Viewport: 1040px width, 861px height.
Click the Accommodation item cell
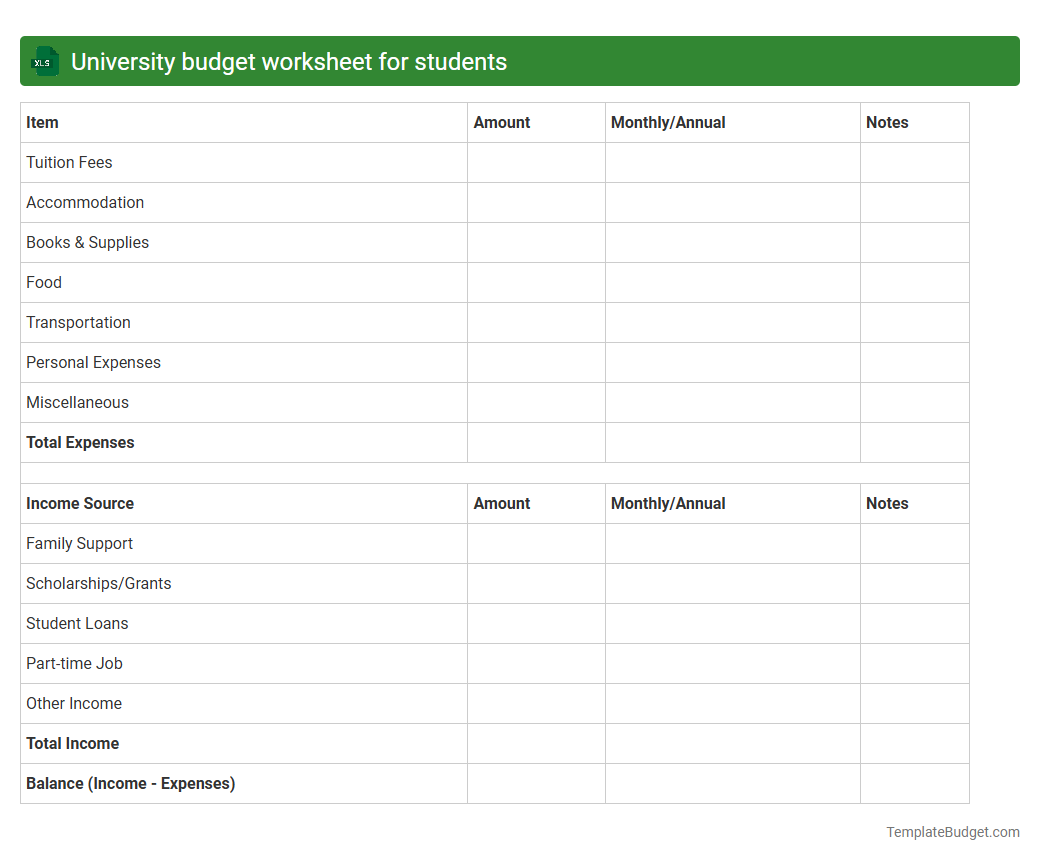pos(85,202)
